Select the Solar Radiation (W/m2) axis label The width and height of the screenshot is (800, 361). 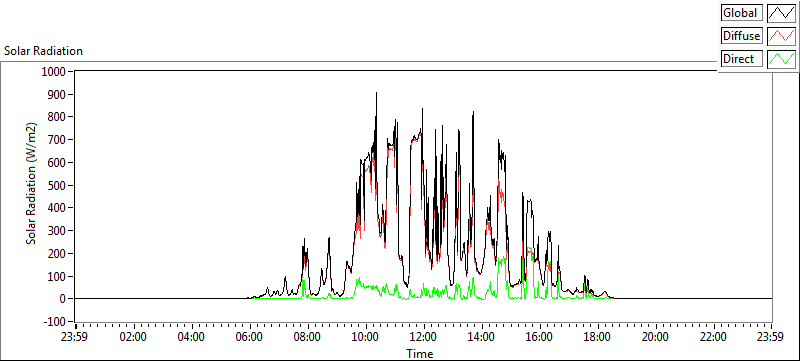32,183
